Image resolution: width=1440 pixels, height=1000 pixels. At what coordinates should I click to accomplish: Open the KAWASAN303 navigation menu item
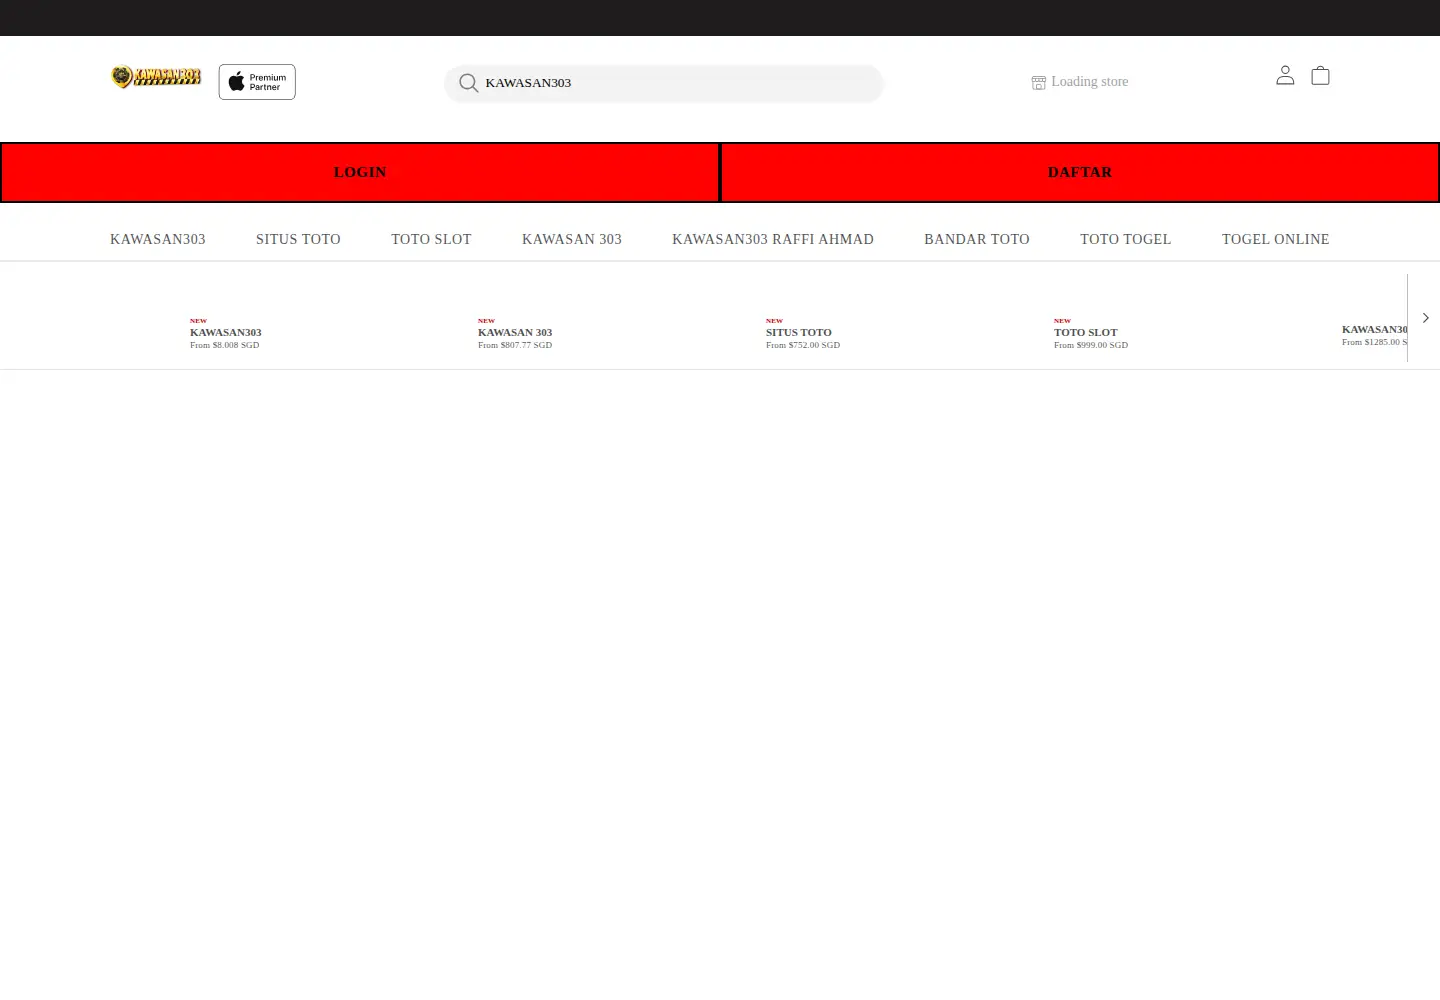158,239
